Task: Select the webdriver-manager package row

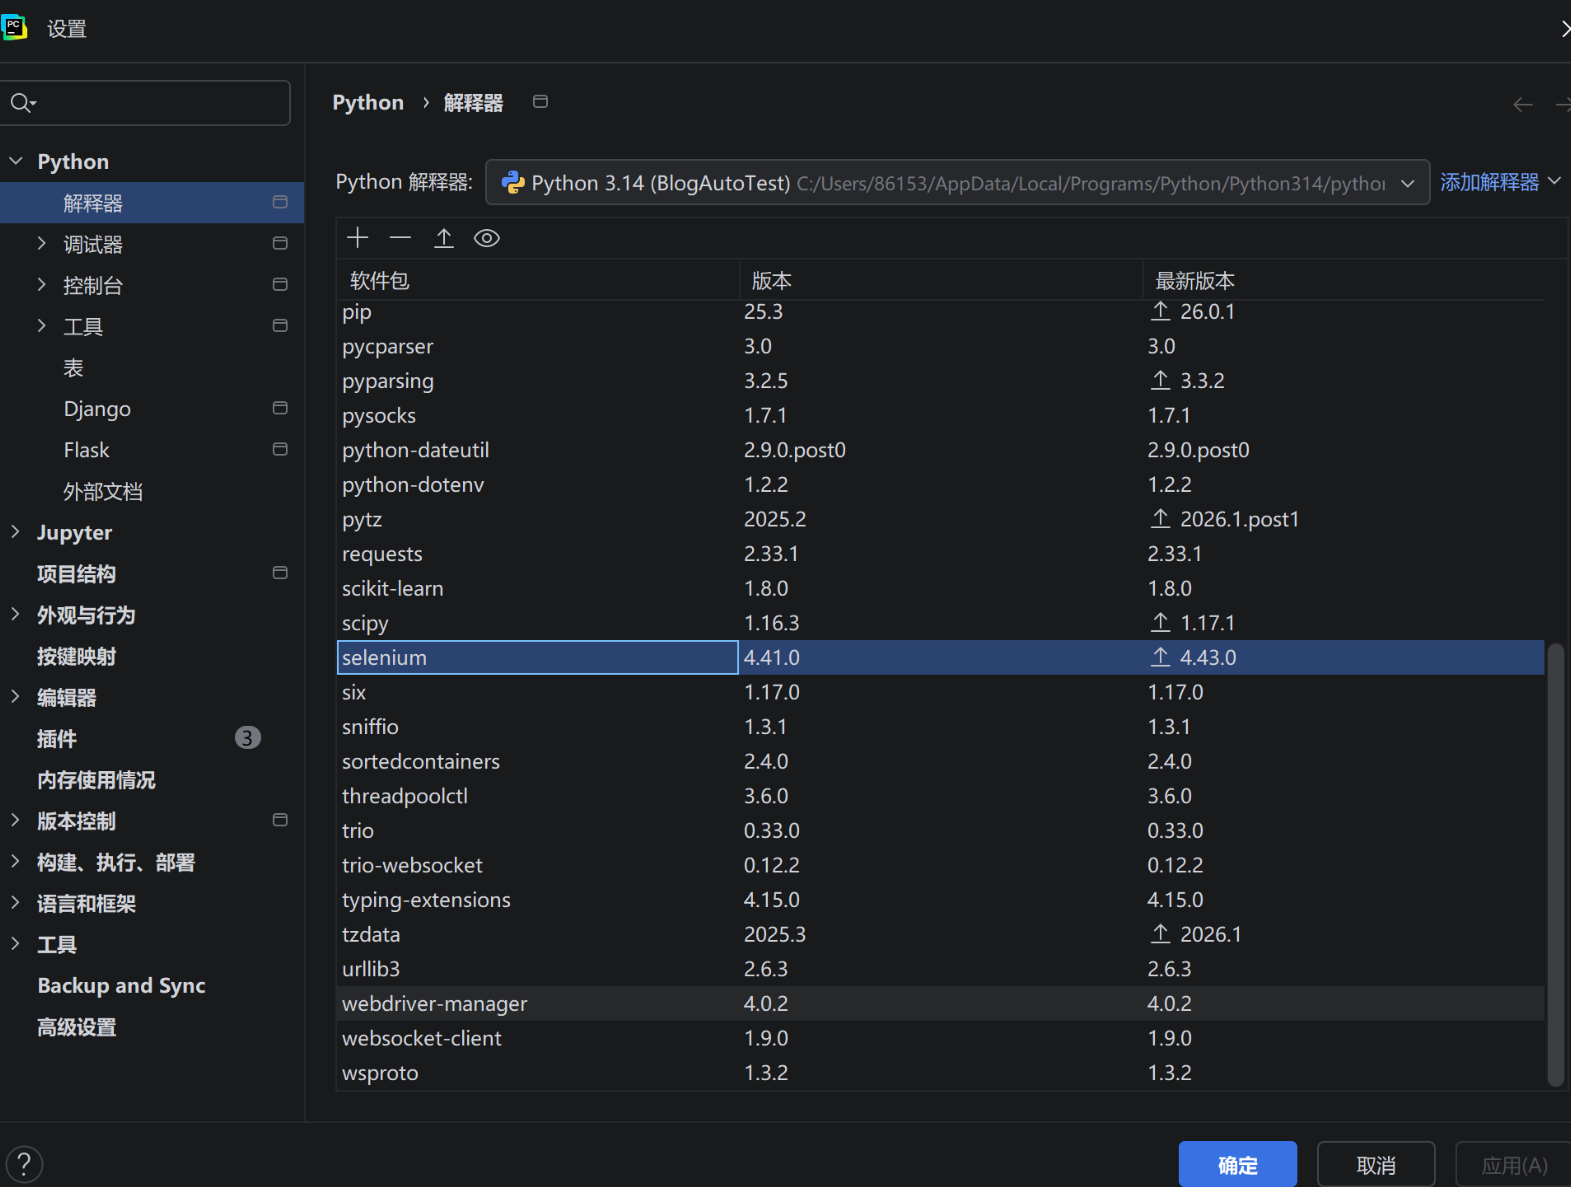Action: coord(940,1003)
